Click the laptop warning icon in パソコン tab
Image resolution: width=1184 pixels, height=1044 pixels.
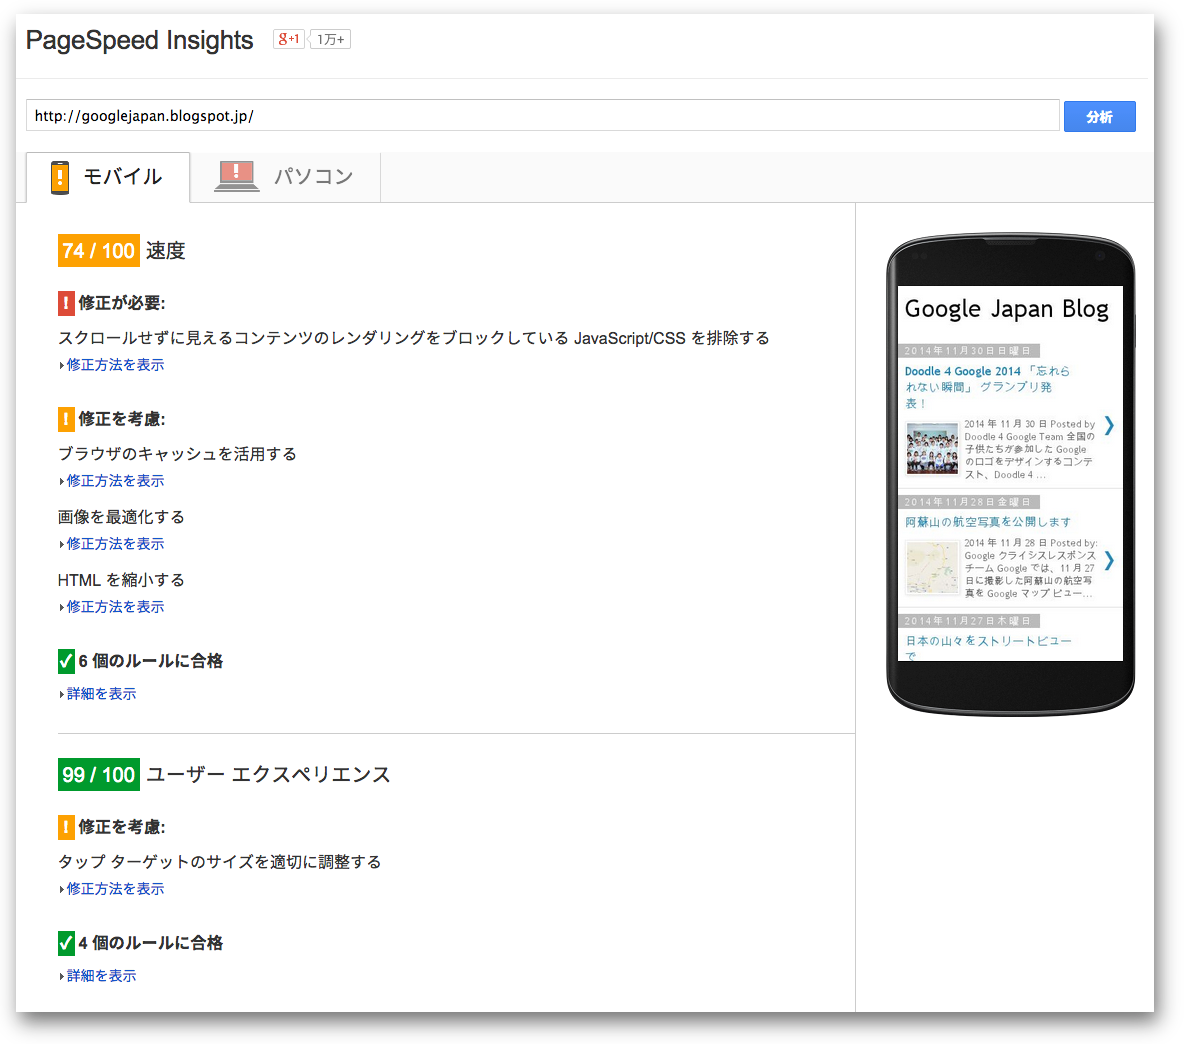tap(236, 176)
